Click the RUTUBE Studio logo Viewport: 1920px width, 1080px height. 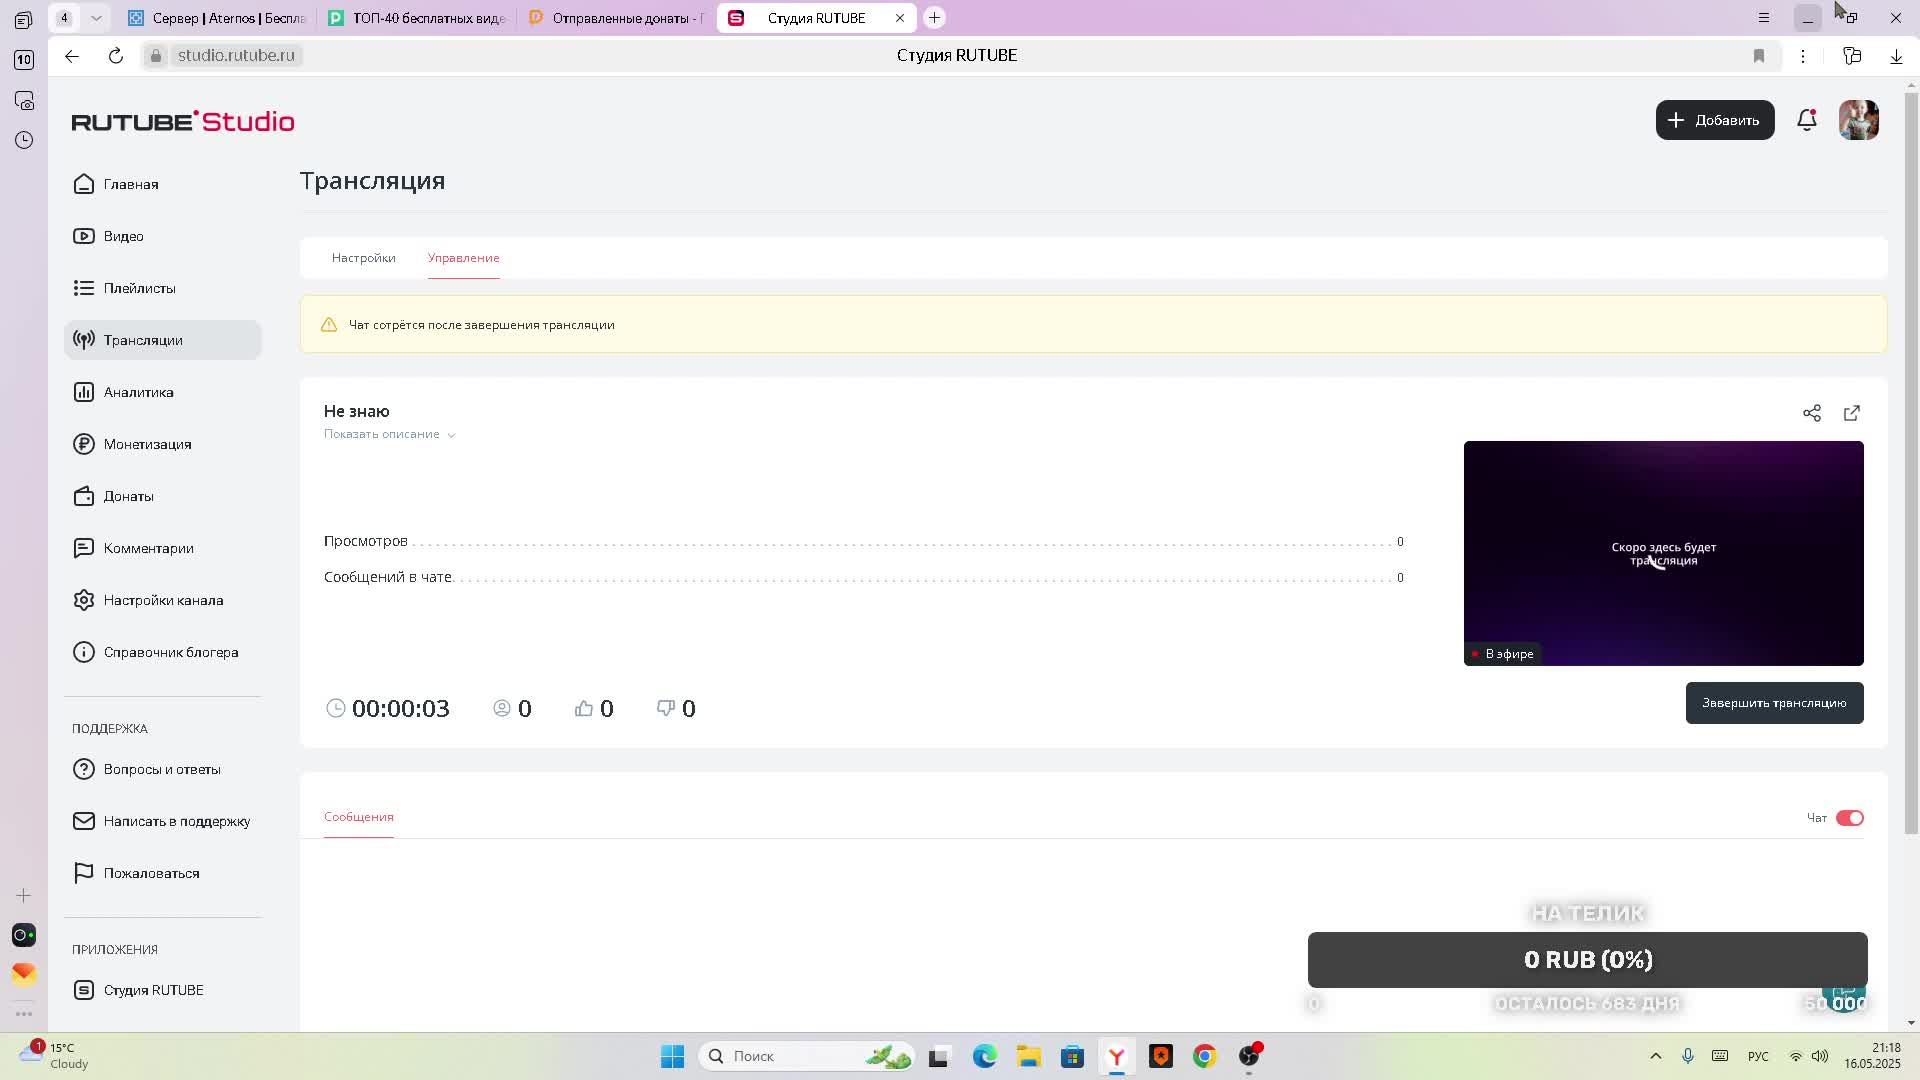click(183, 121)
